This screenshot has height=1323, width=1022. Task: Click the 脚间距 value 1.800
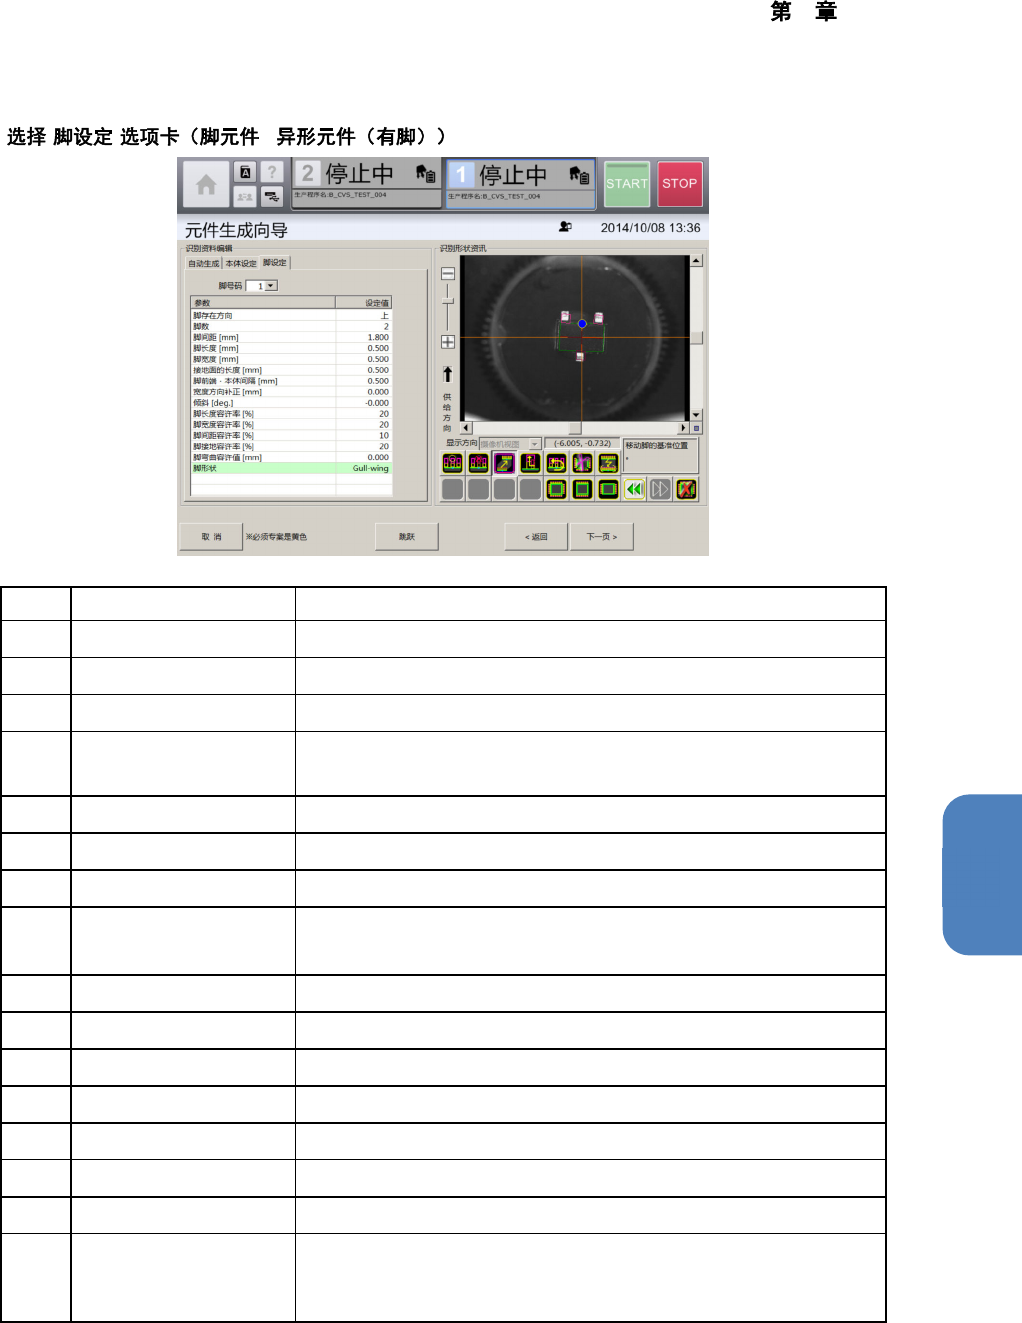pyautogui.click(x=378, y=337)
